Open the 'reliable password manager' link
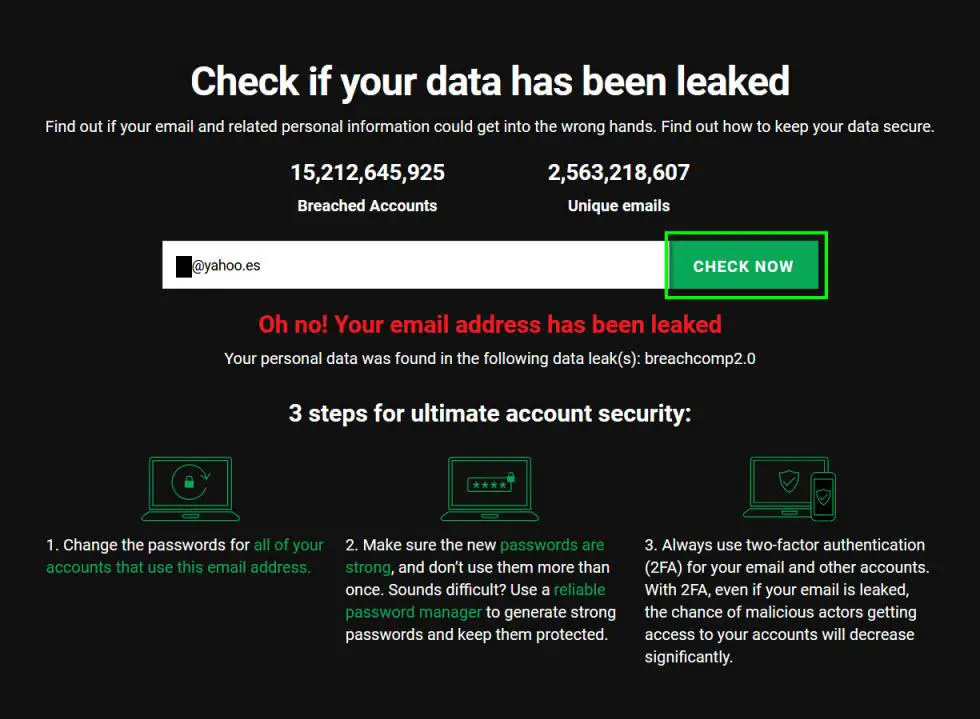The image size is (980, 719). [x=414, y=612]
